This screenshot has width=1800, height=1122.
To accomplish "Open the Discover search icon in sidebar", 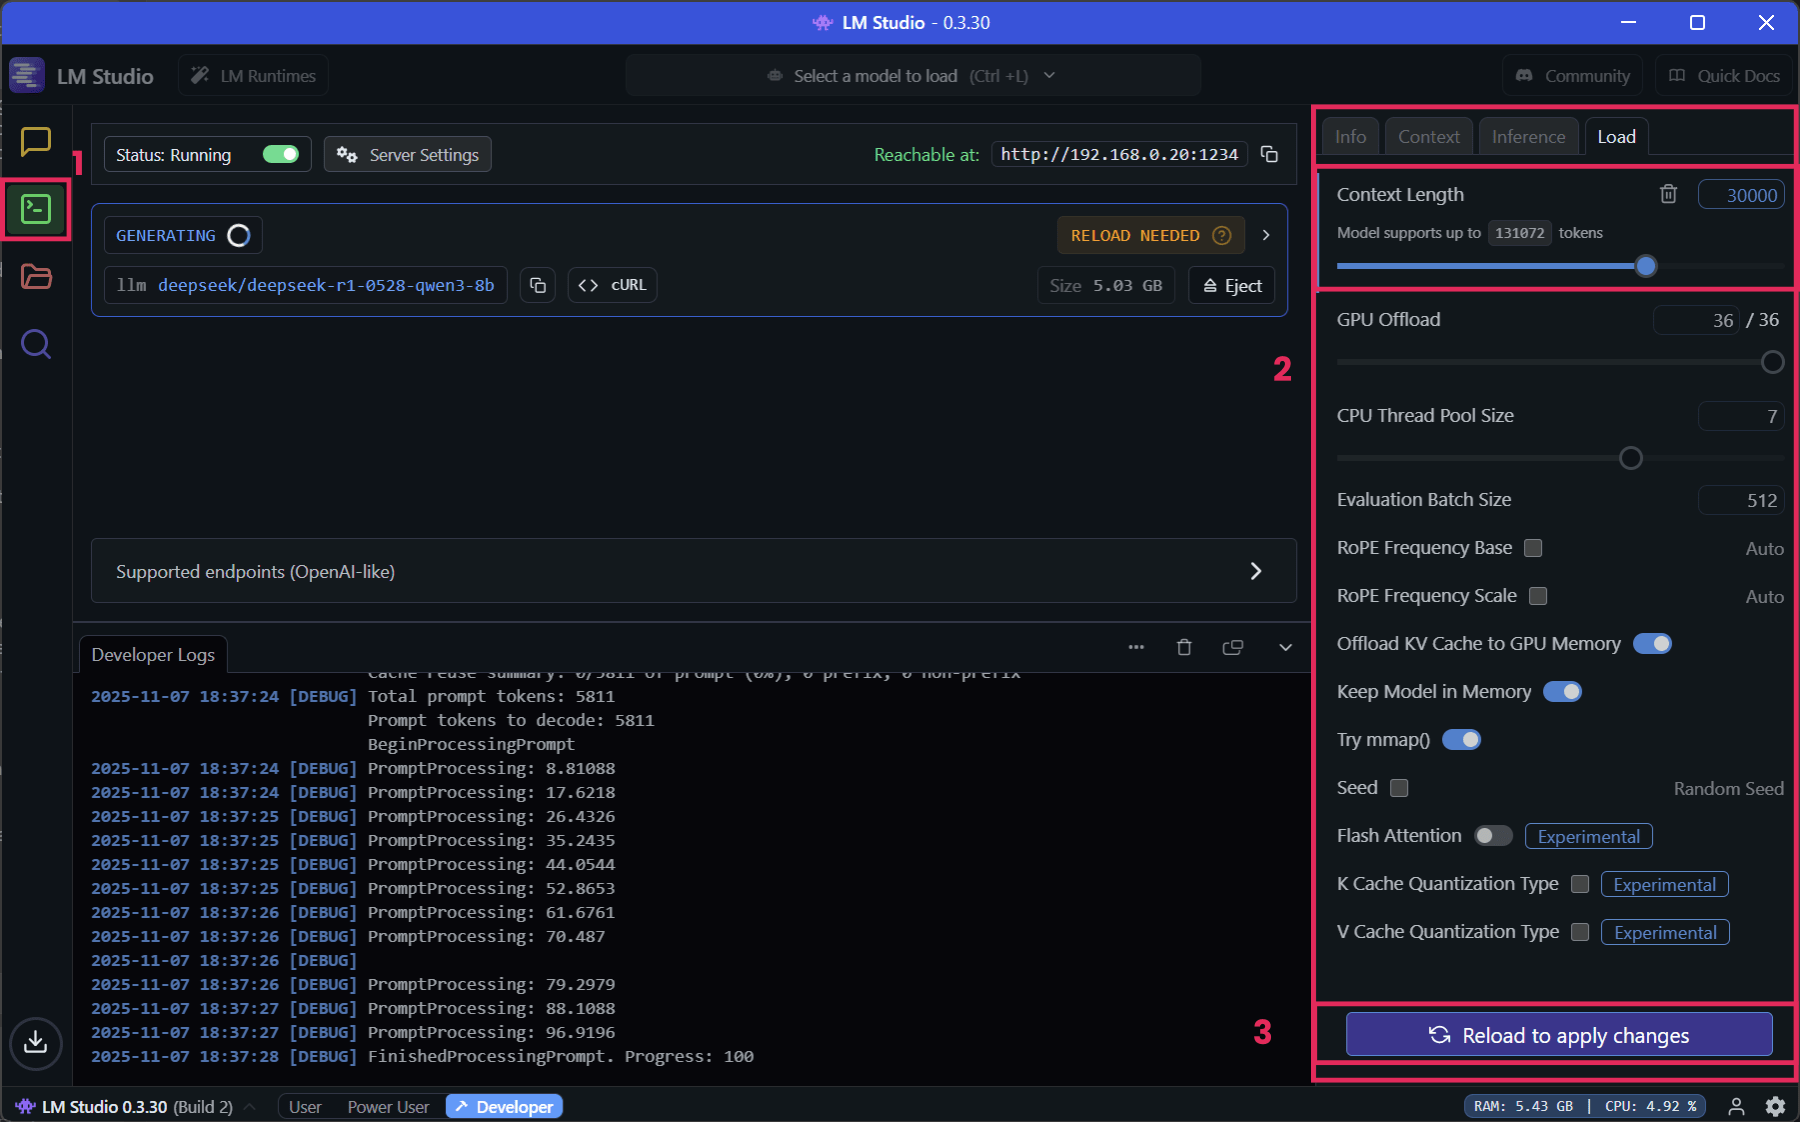I will click(x=36, y=345).
